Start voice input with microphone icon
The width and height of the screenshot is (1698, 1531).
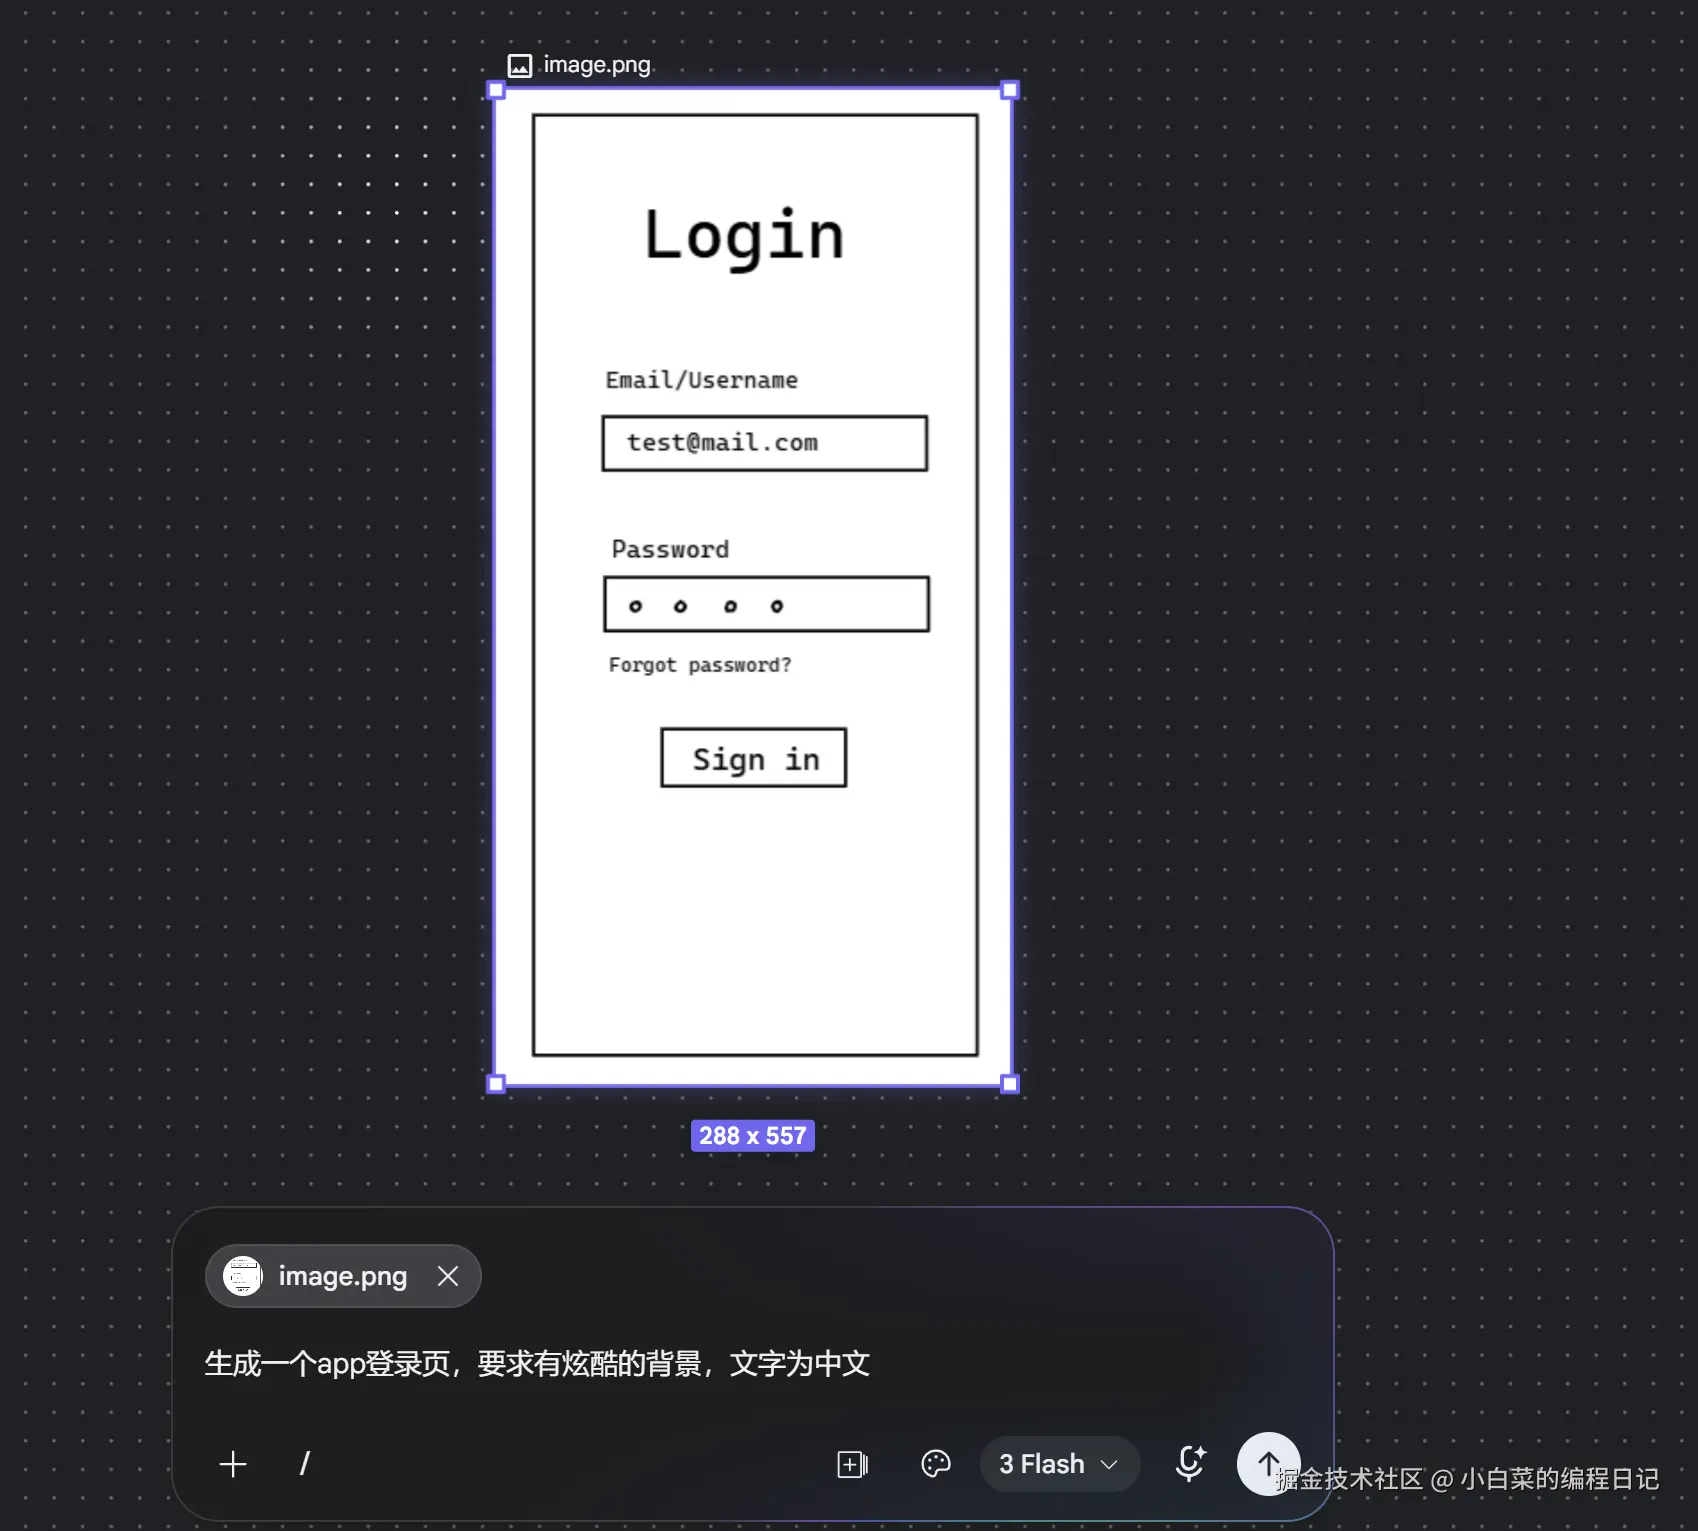click(1190, 1463)
